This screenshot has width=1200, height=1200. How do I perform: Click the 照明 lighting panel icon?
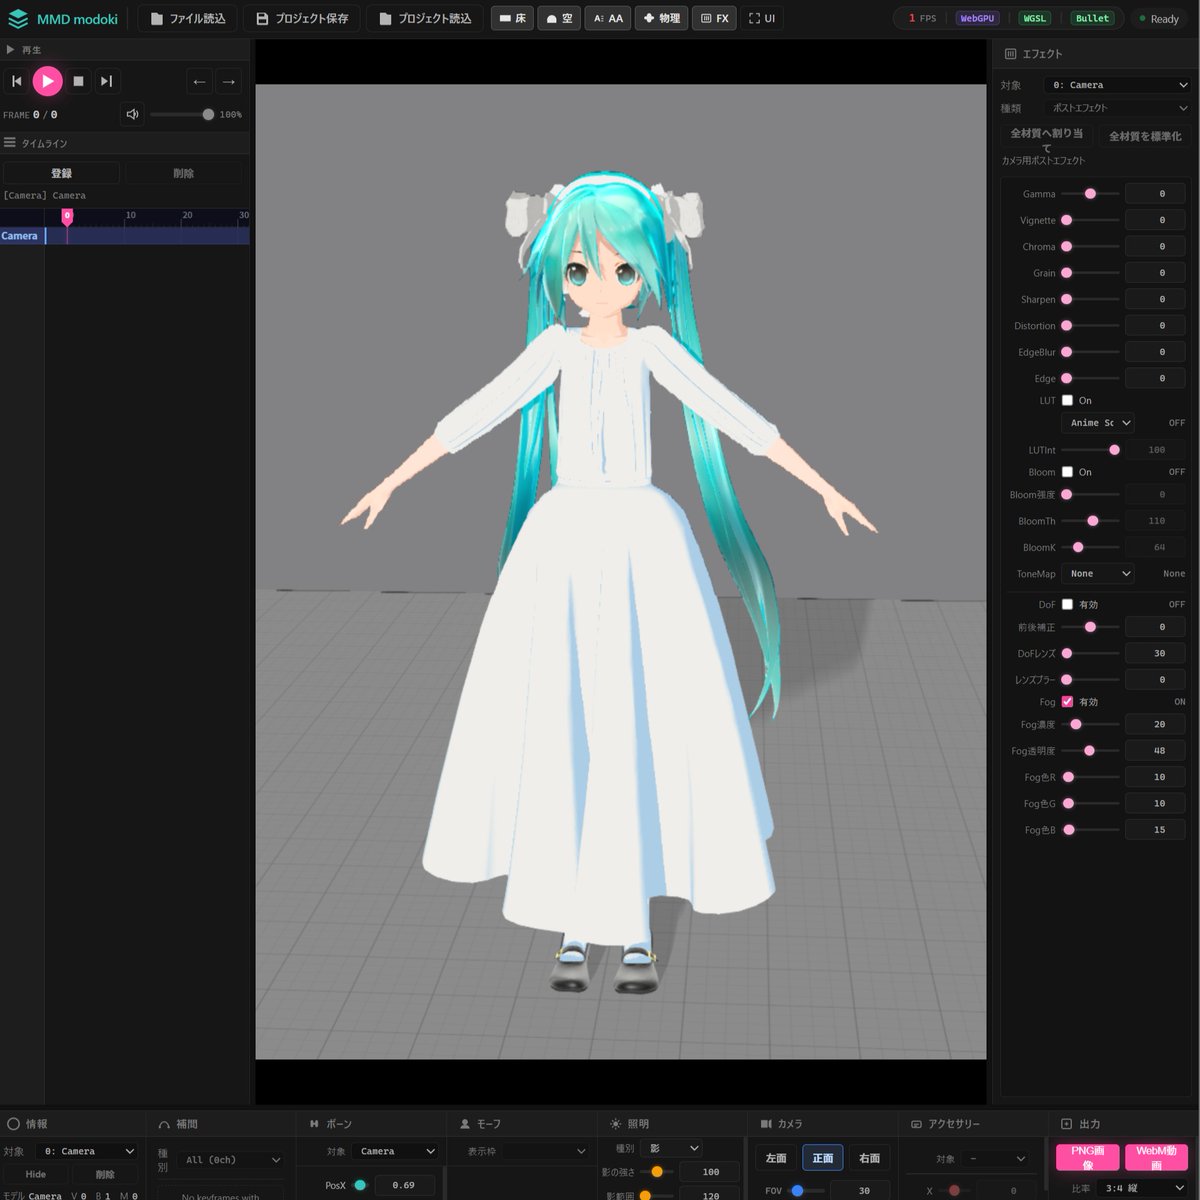(615, 1124)
